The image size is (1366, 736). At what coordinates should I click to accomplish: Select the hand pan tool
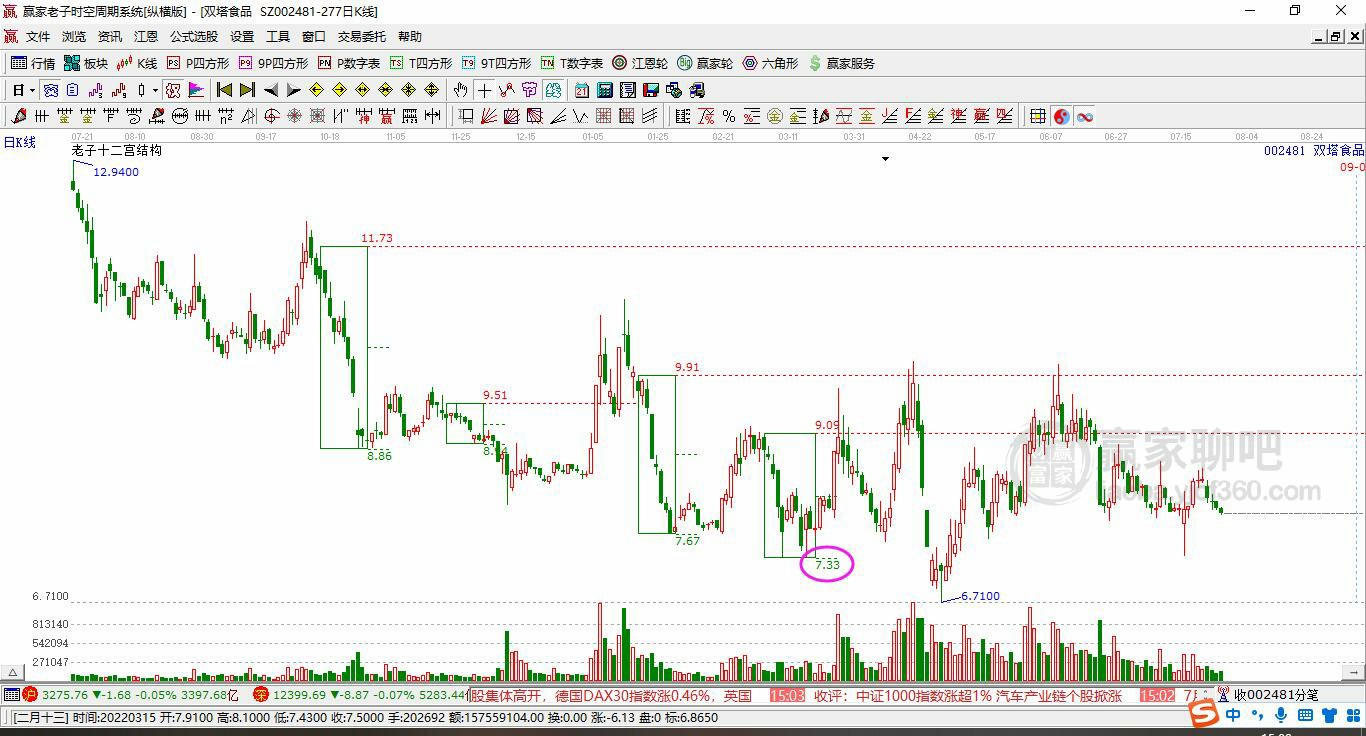click(x=460, y=90)
